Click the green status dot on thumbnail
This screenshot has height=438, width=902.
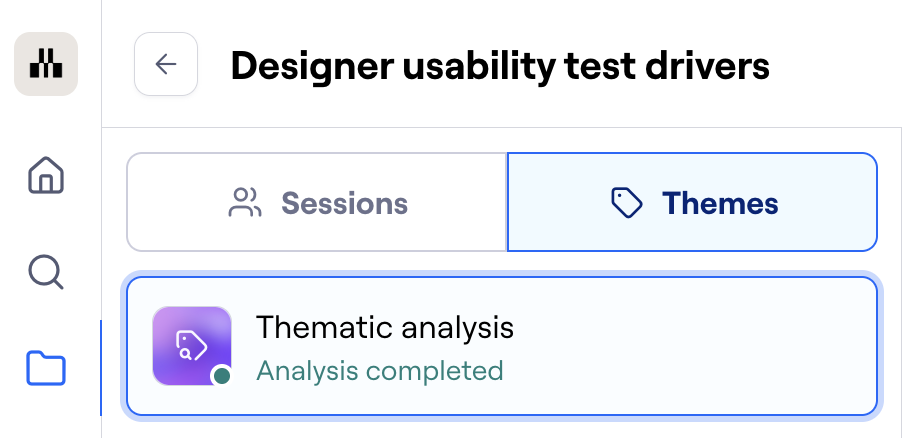click(222, 376)
